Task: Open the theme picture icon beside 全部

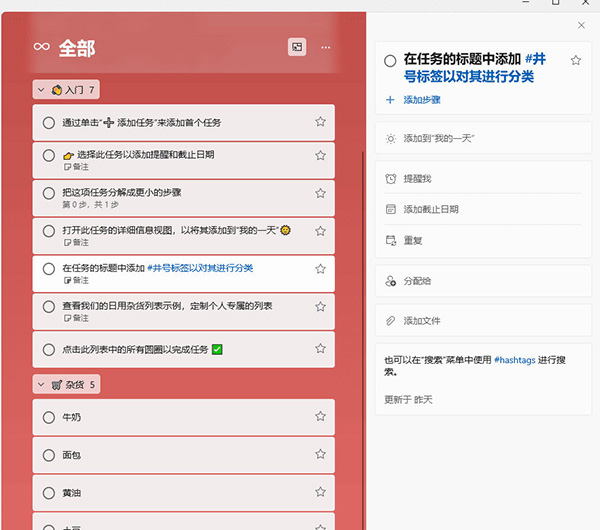Action: [x=296, y=47]
